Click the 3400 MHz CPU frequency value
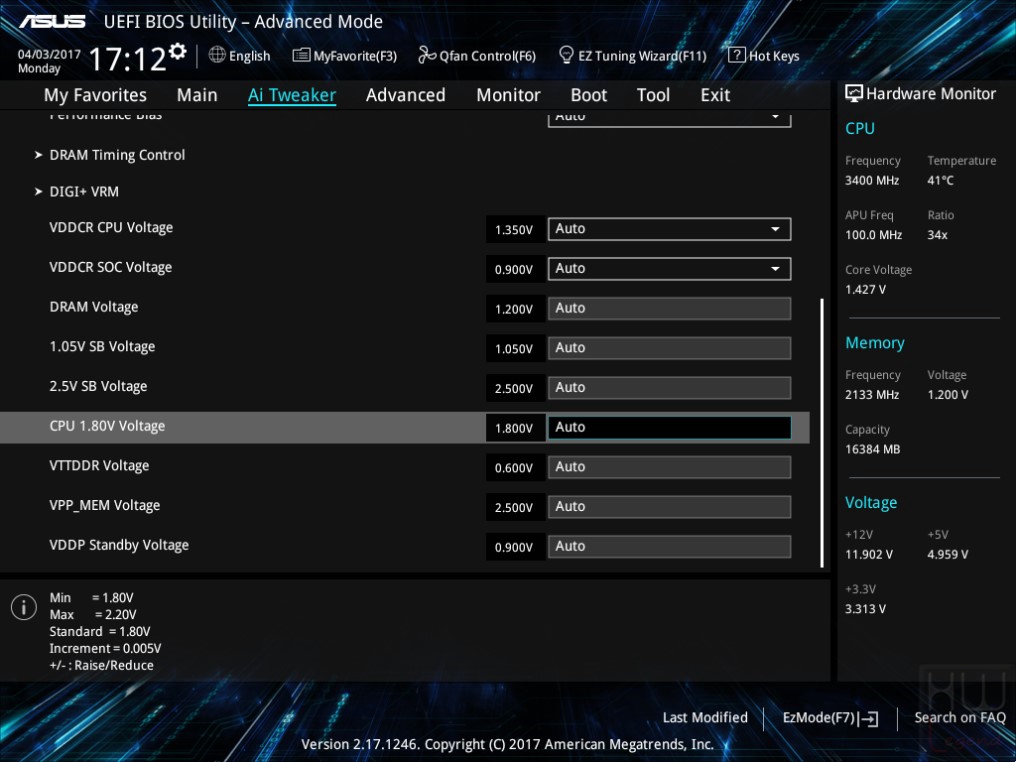The width and height of the screenshot is (1016, 762). tap(872, 181)
